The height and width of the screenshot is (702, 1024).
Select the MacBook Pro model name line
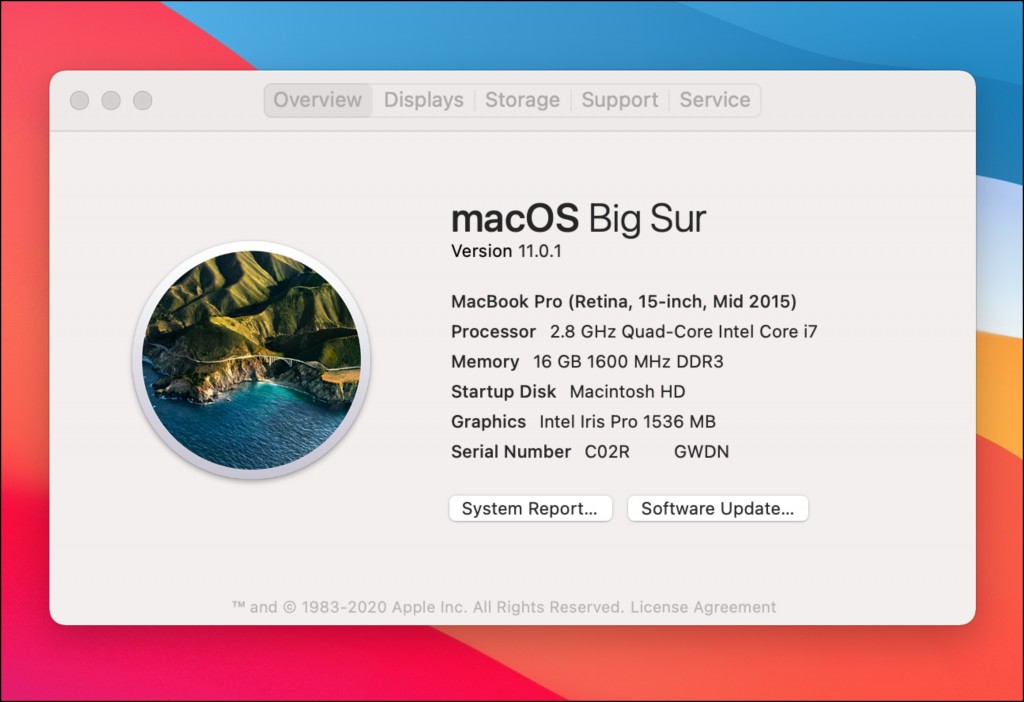(624, 302)
